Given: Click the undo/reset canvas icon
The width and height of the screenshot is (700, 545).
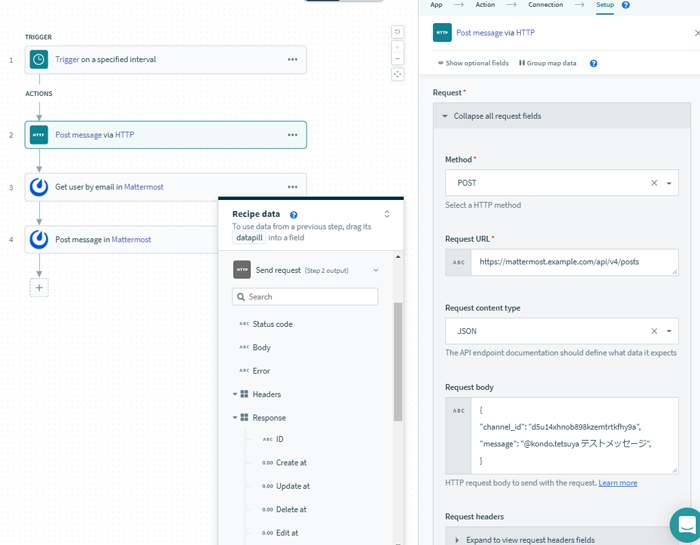Looking at the screenshot, I should coord(397,32).
